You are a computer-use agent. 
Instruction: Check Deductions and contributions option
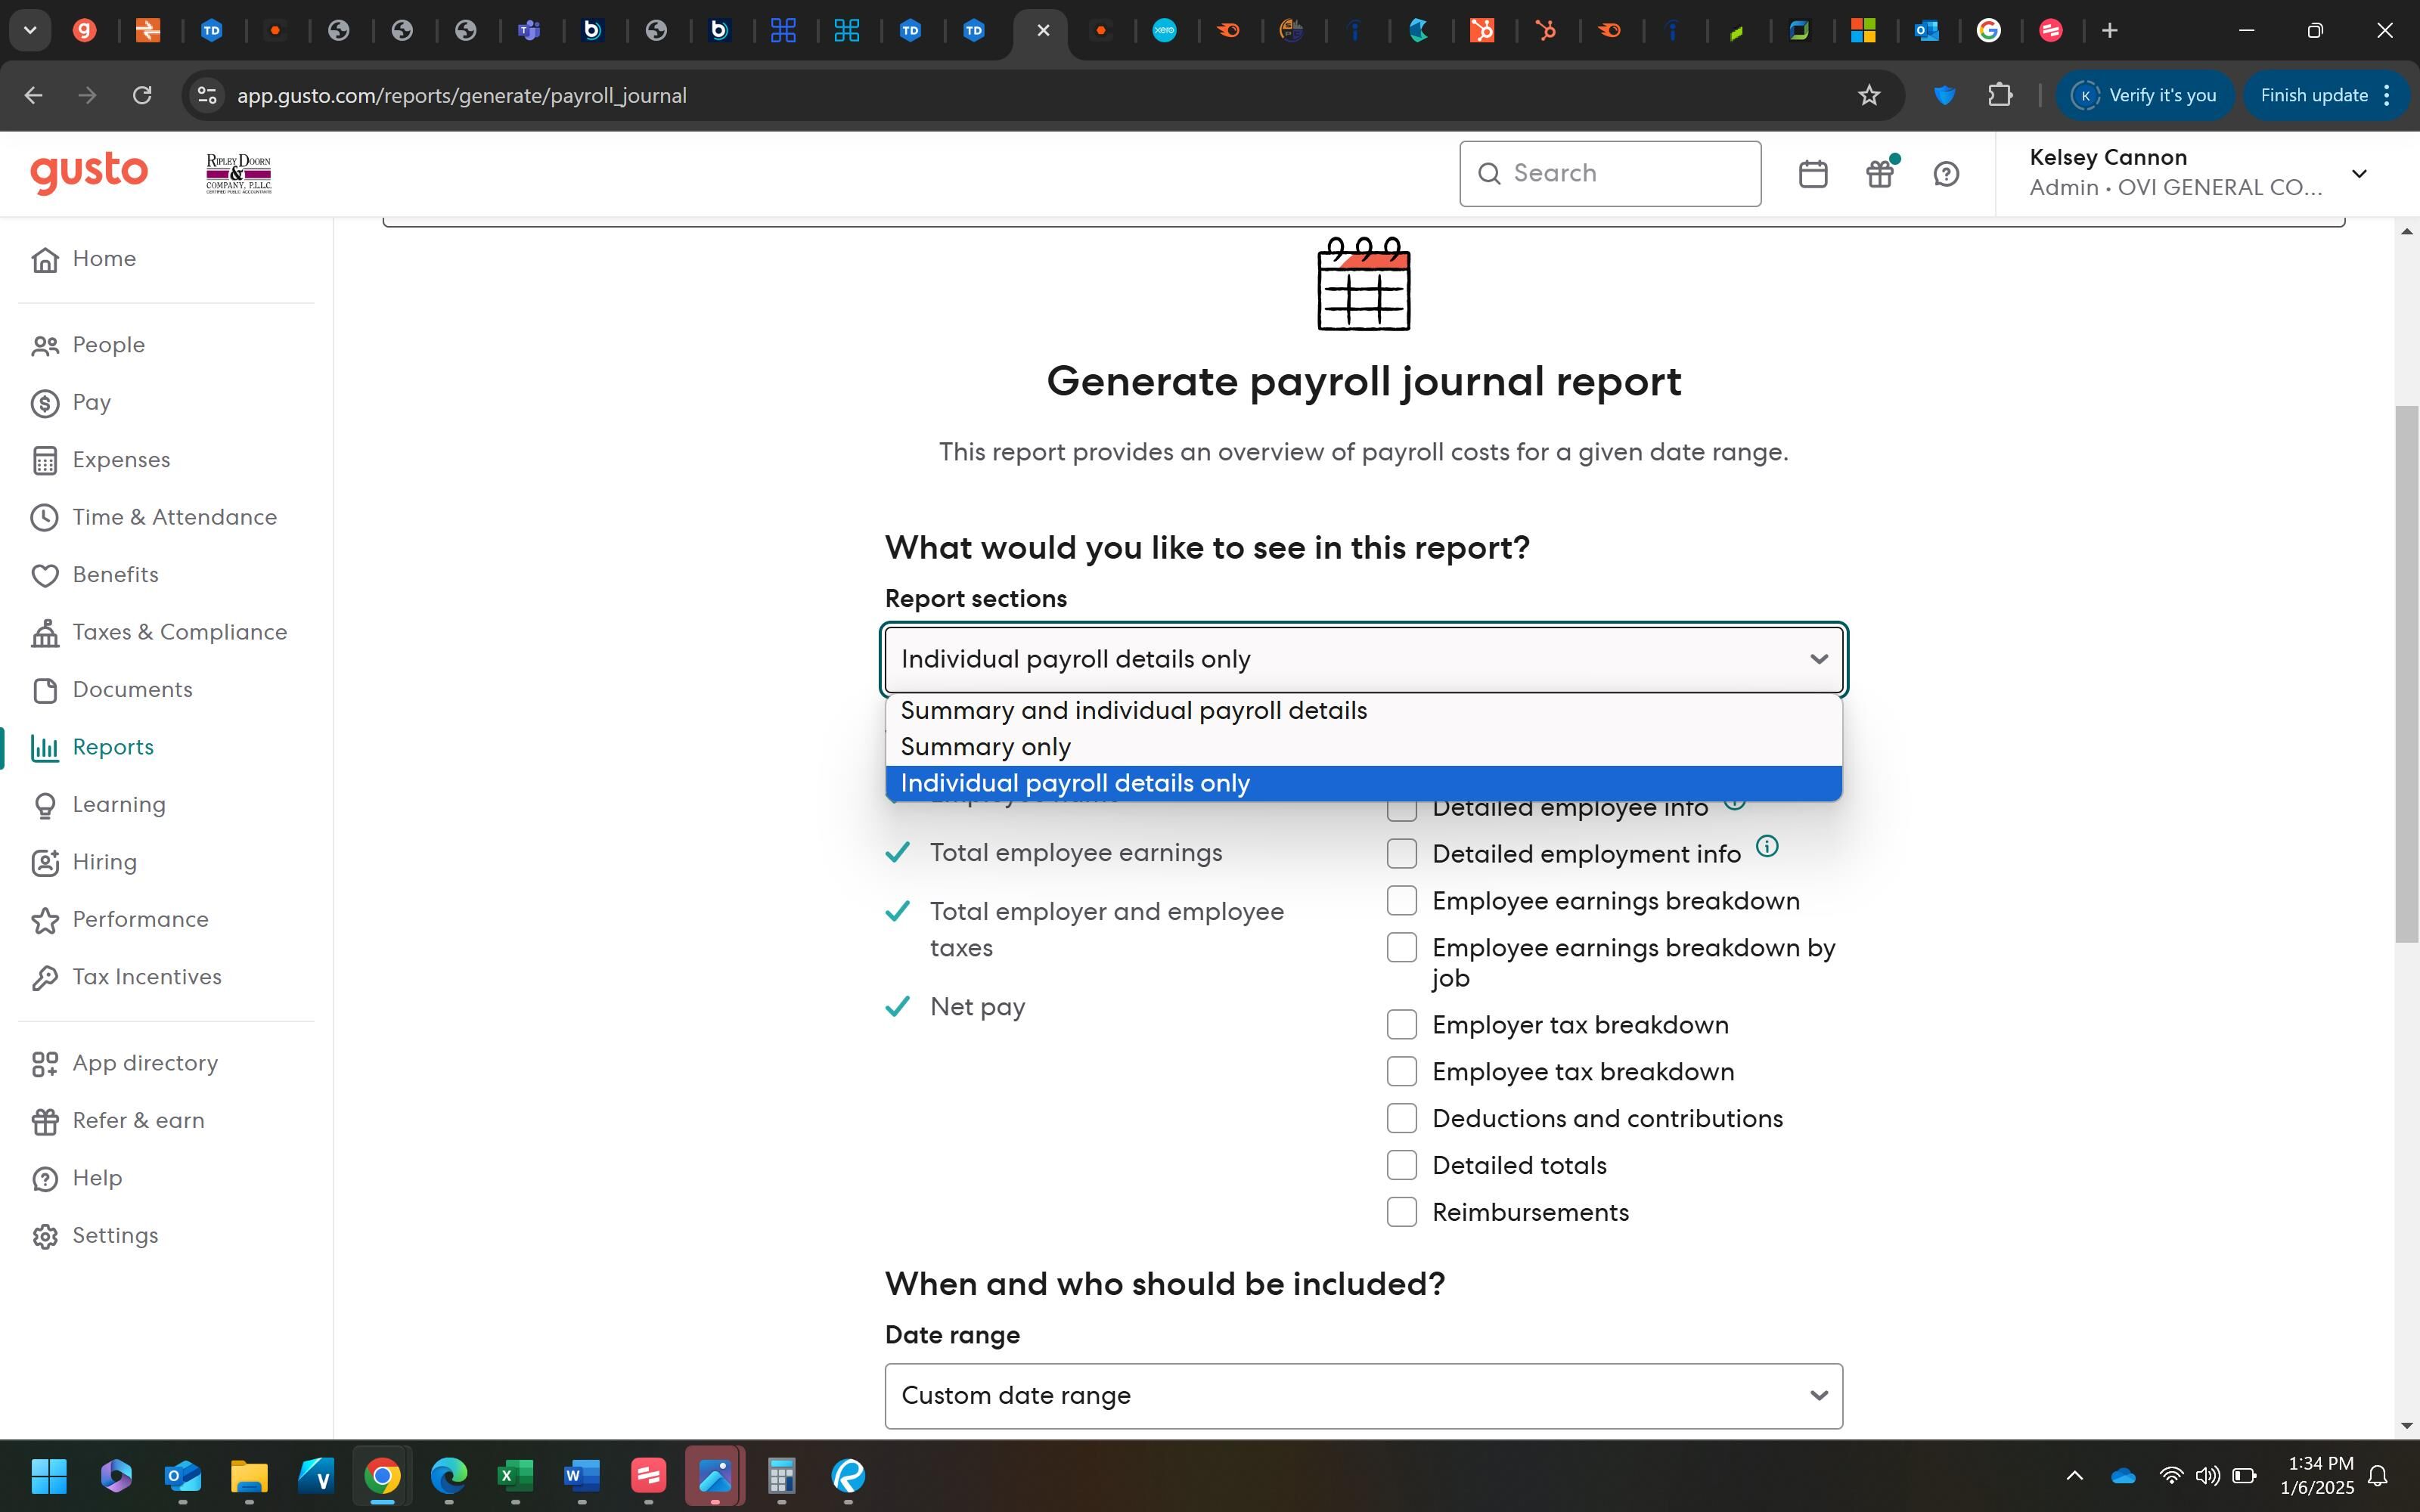[x=1401, y=1118]
